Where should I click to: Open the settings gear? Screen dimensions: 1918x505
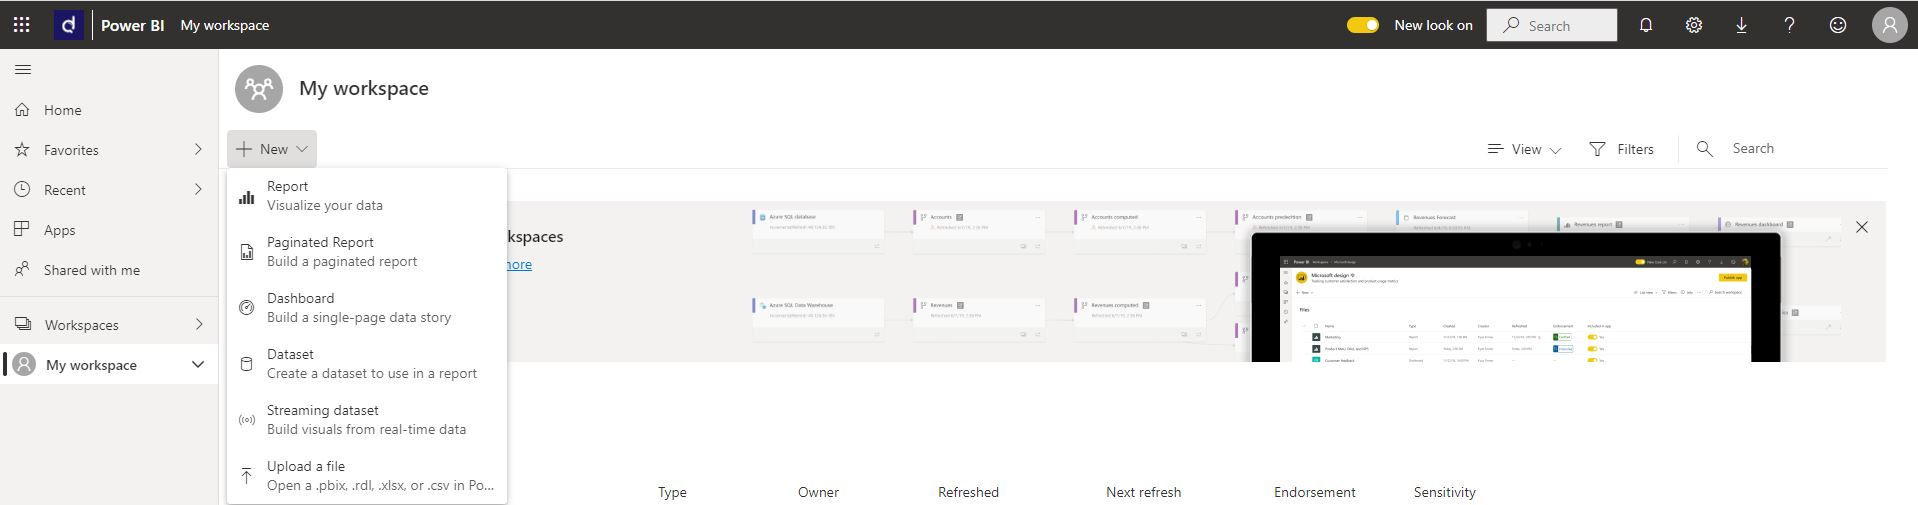[1693, 25]
